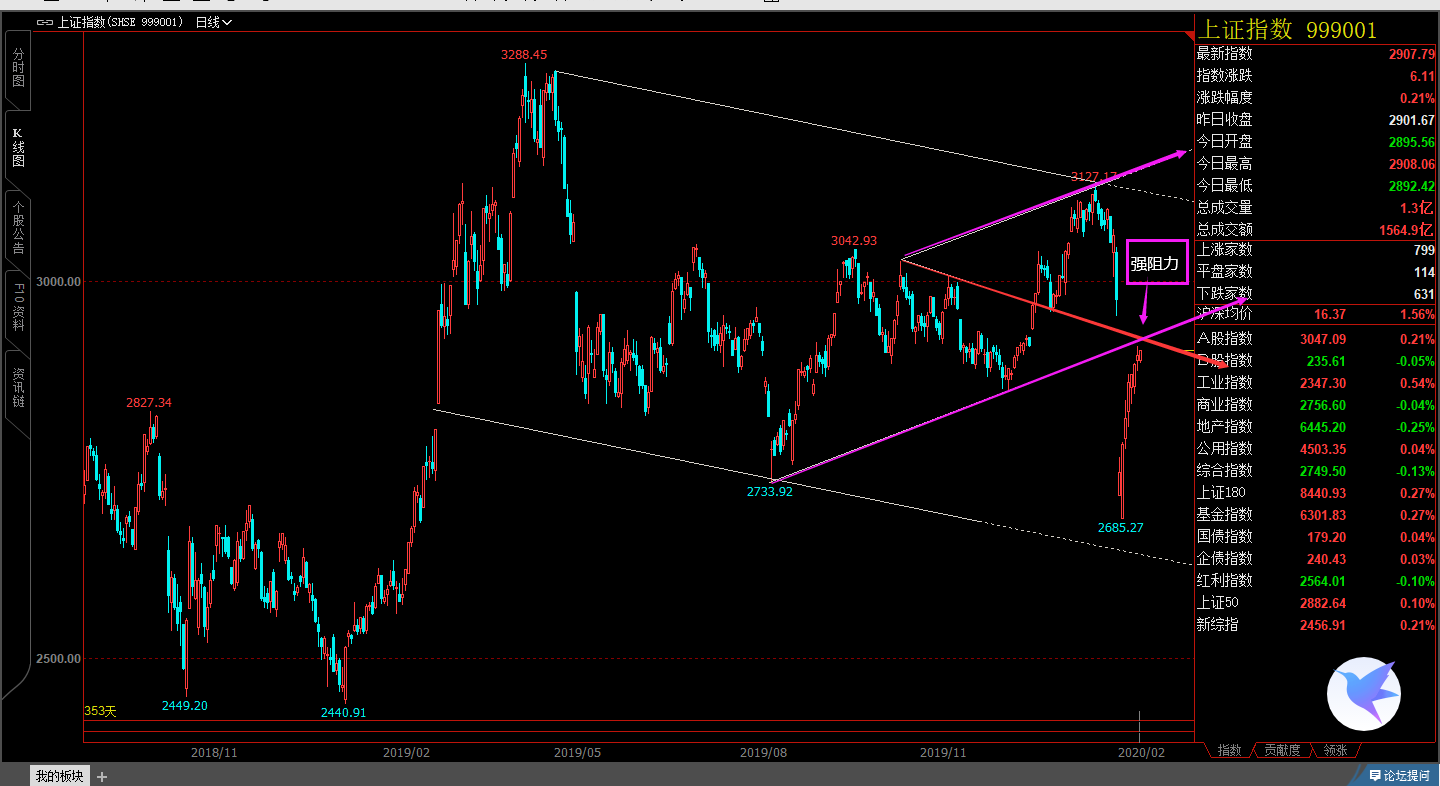The image size is (1440, 786).
Task: Switch to the 分时图 side tab
Action: pos(18,68)
